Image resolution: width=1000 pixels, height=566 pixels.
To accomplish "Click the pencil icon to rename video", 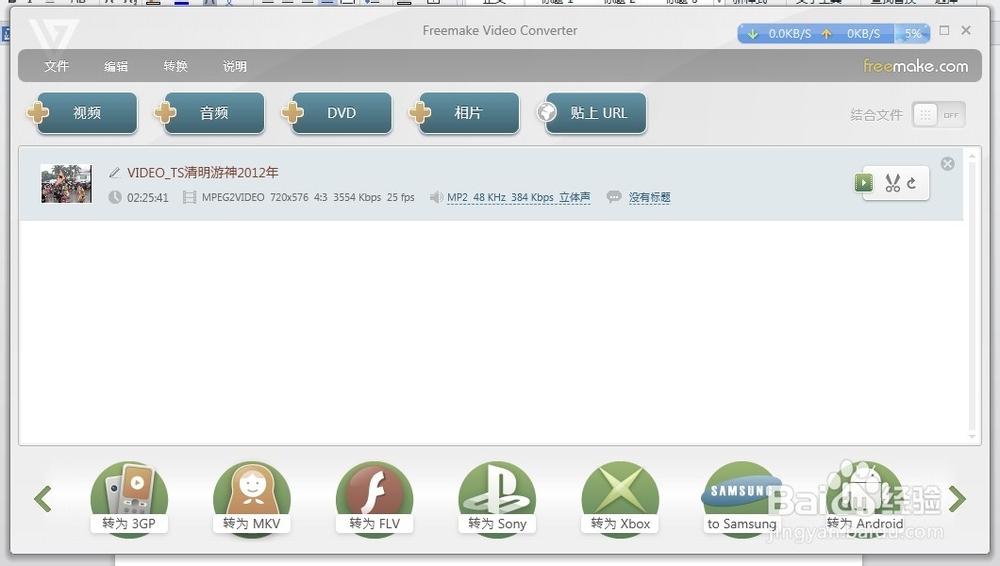I will click(x=115, y=172).
